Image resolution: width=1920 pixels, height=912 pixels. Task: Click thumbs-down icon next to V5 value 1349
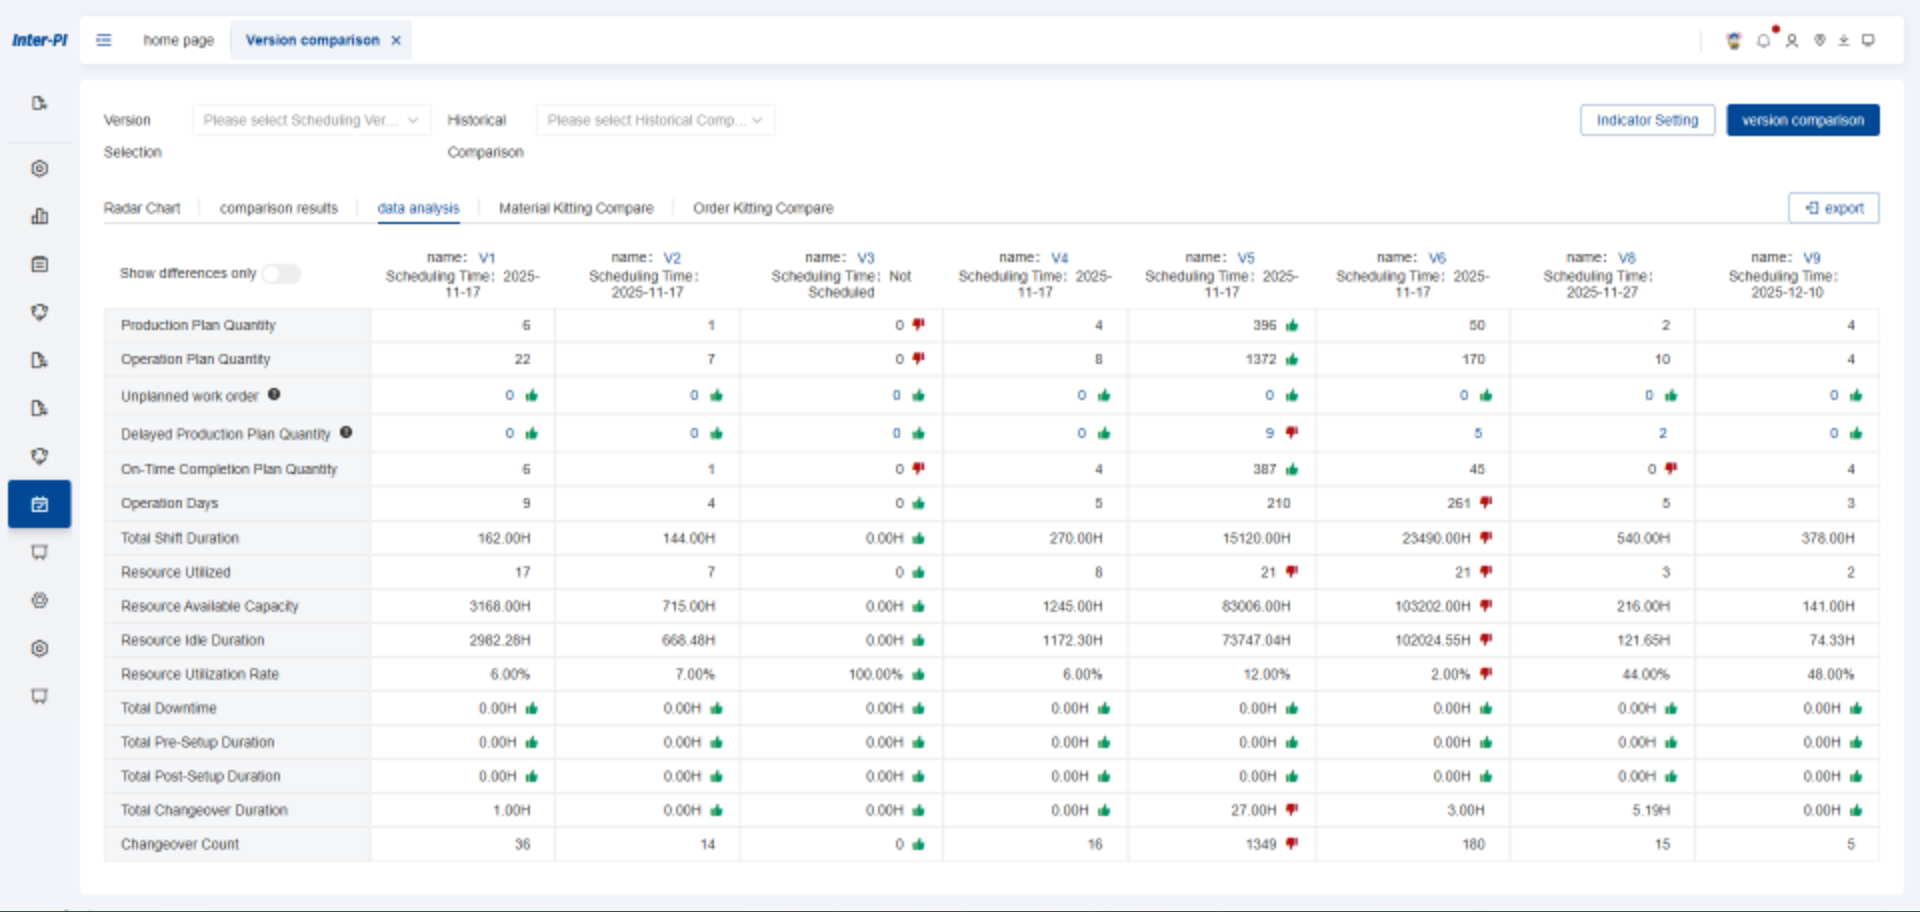point(1292,844)
